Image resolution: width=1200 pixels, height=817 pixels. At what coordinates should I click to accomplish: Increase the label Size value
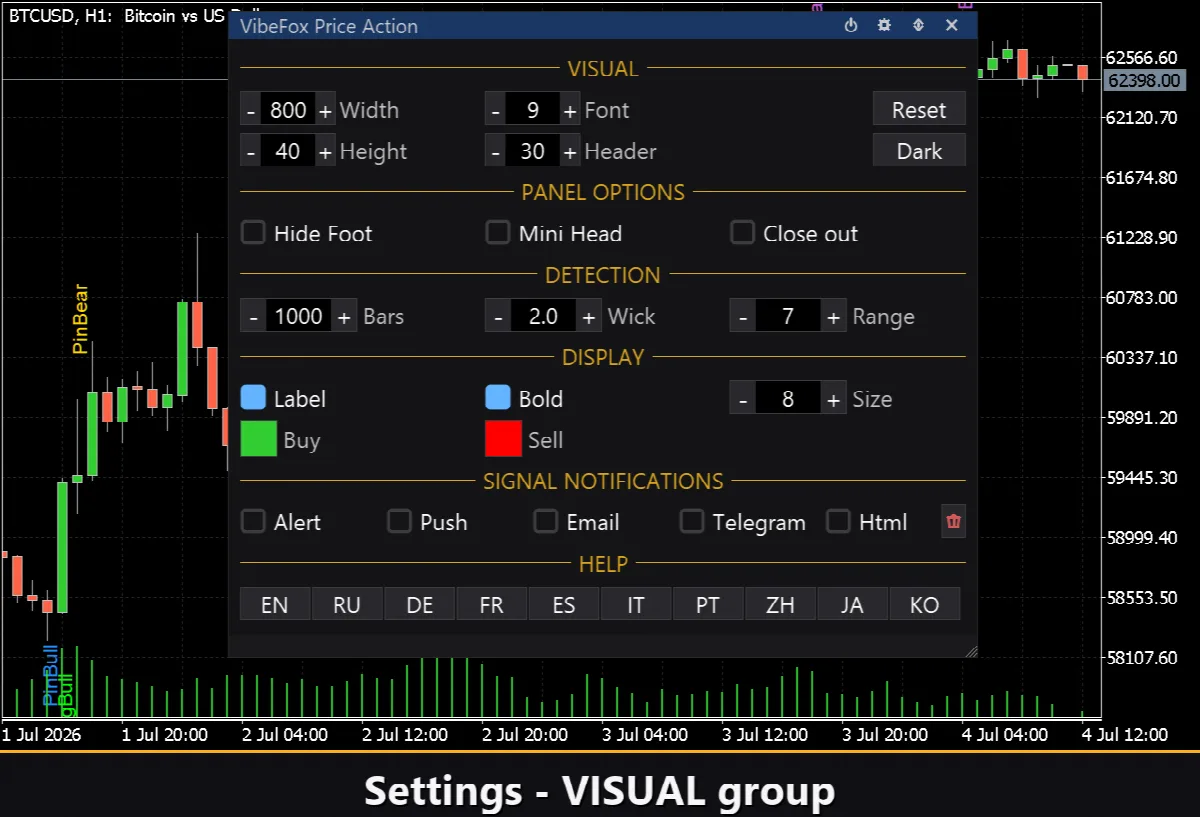click(x=834, y=399)
